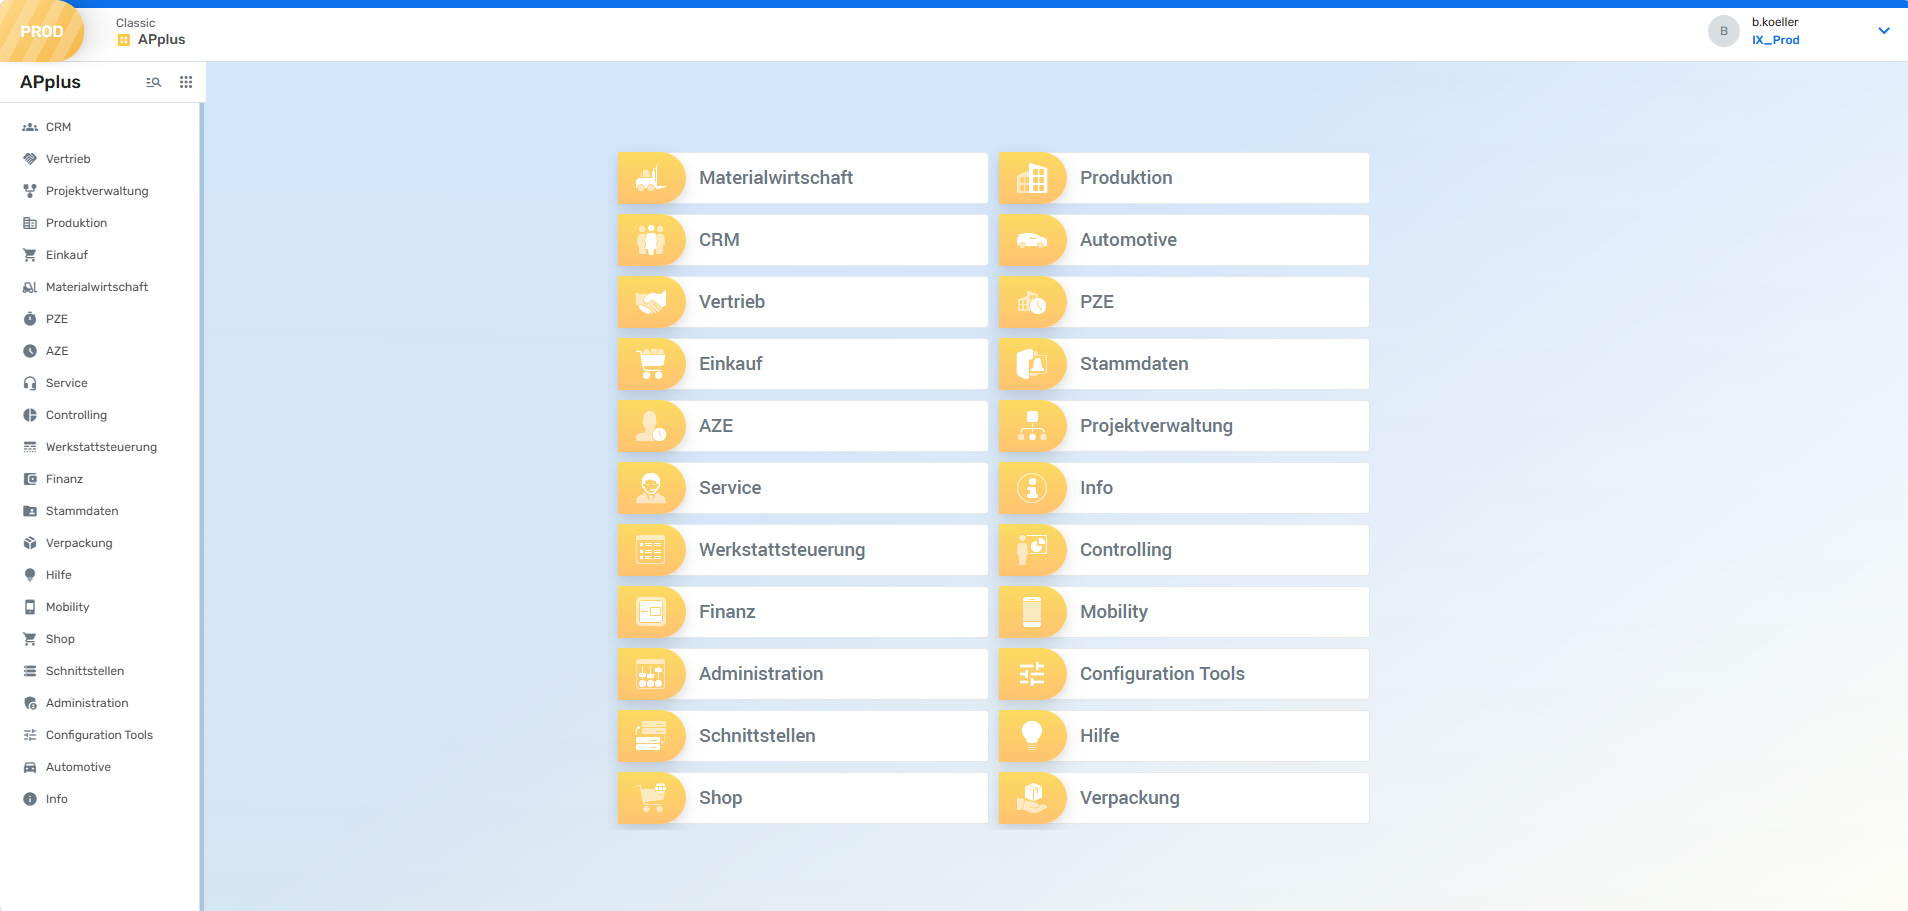Open Schnittstellen in the sidebar
The width and height of the screenshot is (1908, 911).
click(x=100, y=671)
